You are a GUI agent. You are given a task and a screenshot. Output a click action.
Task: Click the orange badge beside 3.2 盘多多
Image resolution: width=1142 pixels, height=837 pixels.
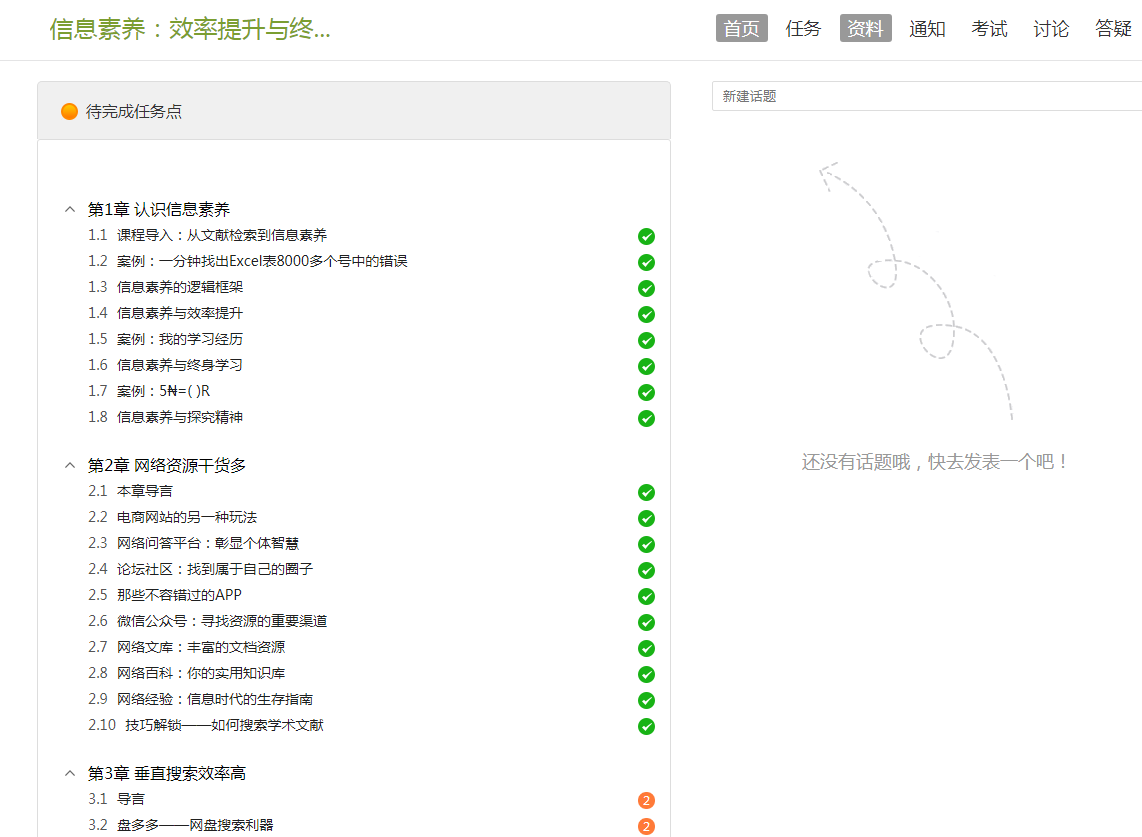[x=646, y=827]
